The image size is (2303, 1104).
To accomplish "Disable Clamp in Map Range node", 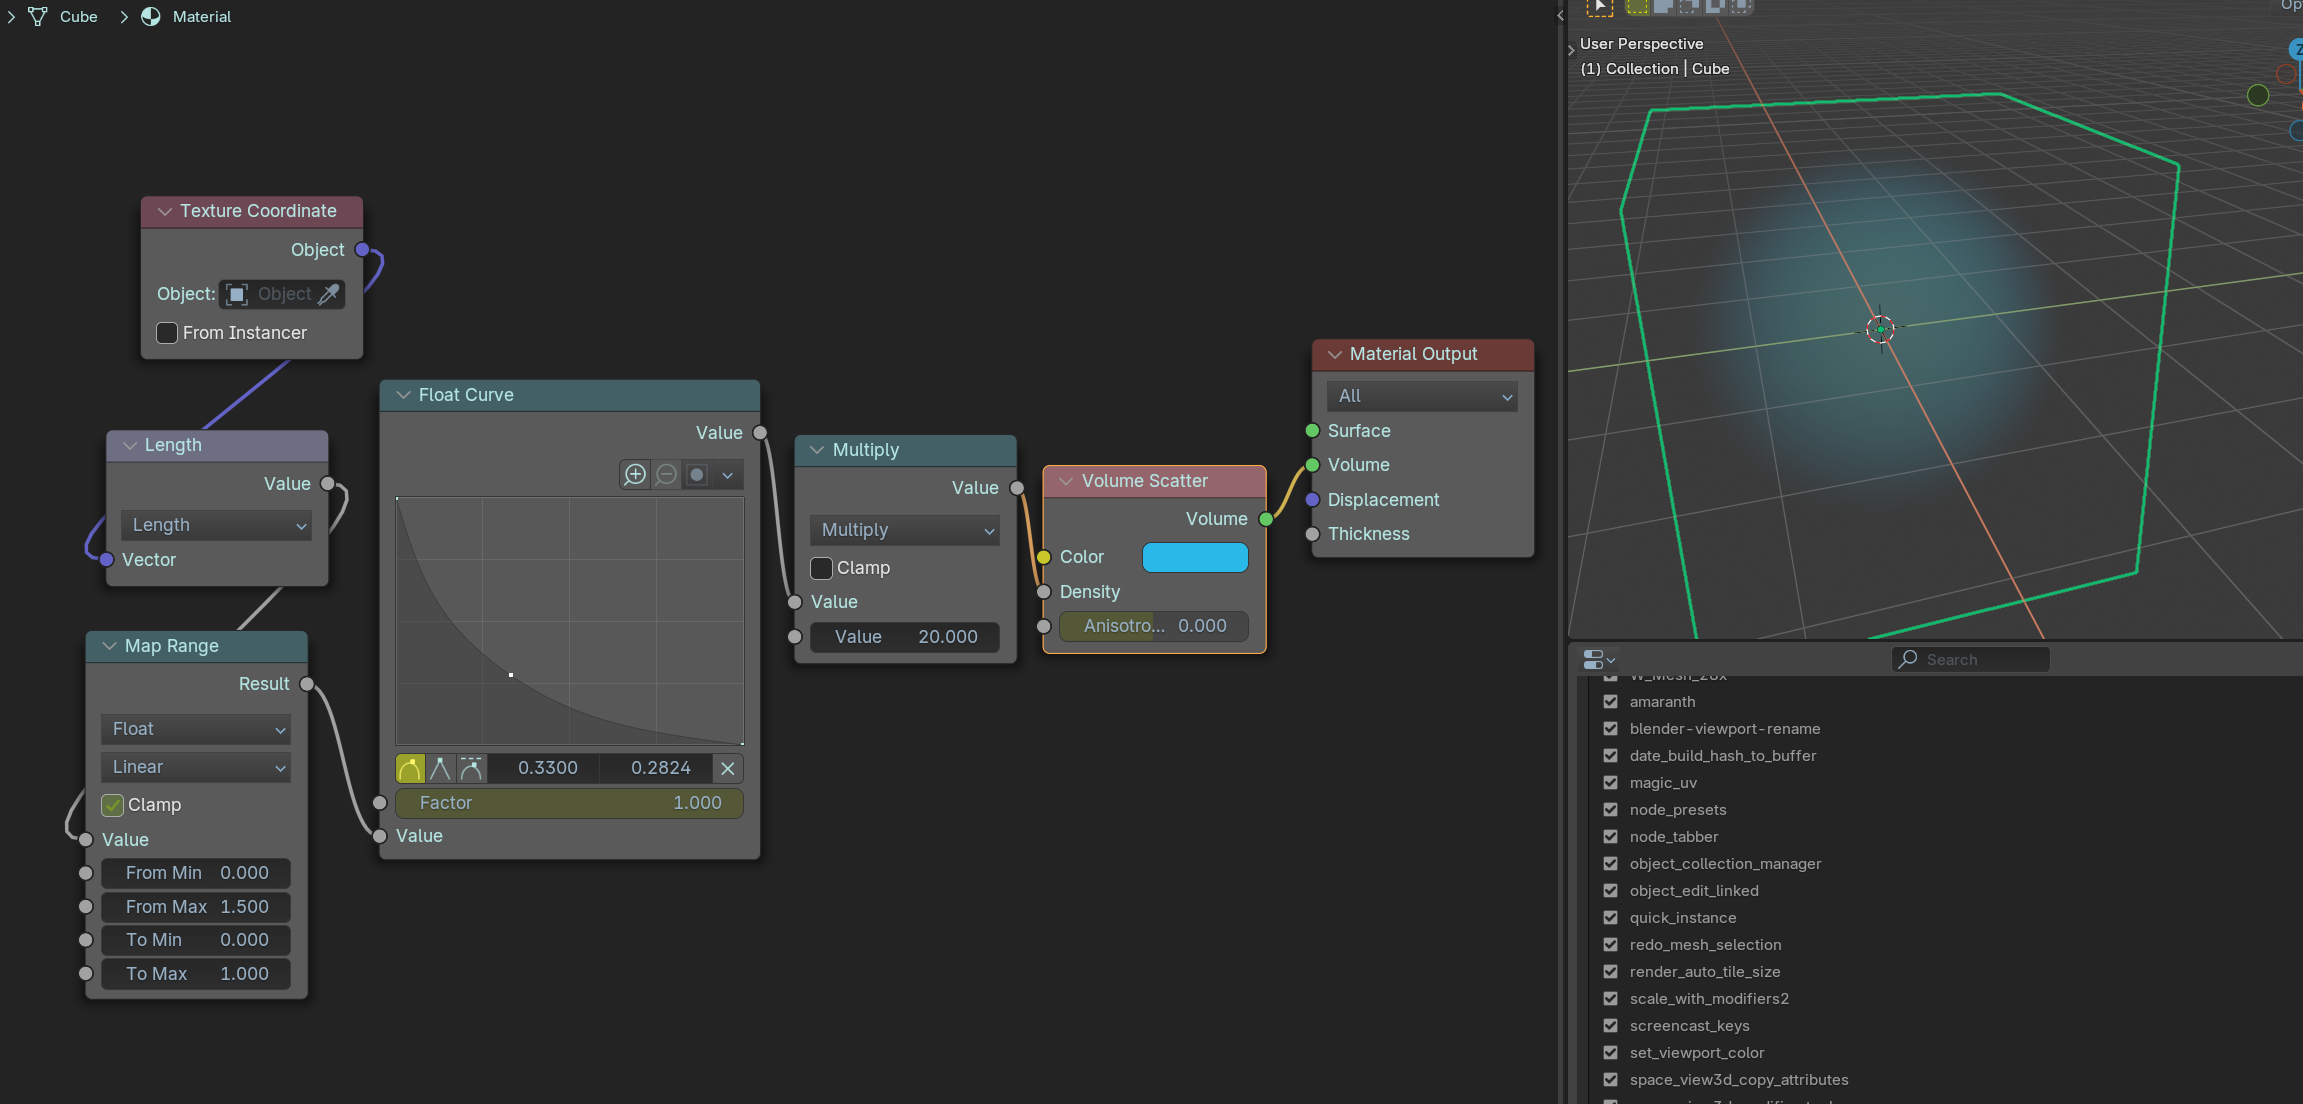I will [113, 805].
